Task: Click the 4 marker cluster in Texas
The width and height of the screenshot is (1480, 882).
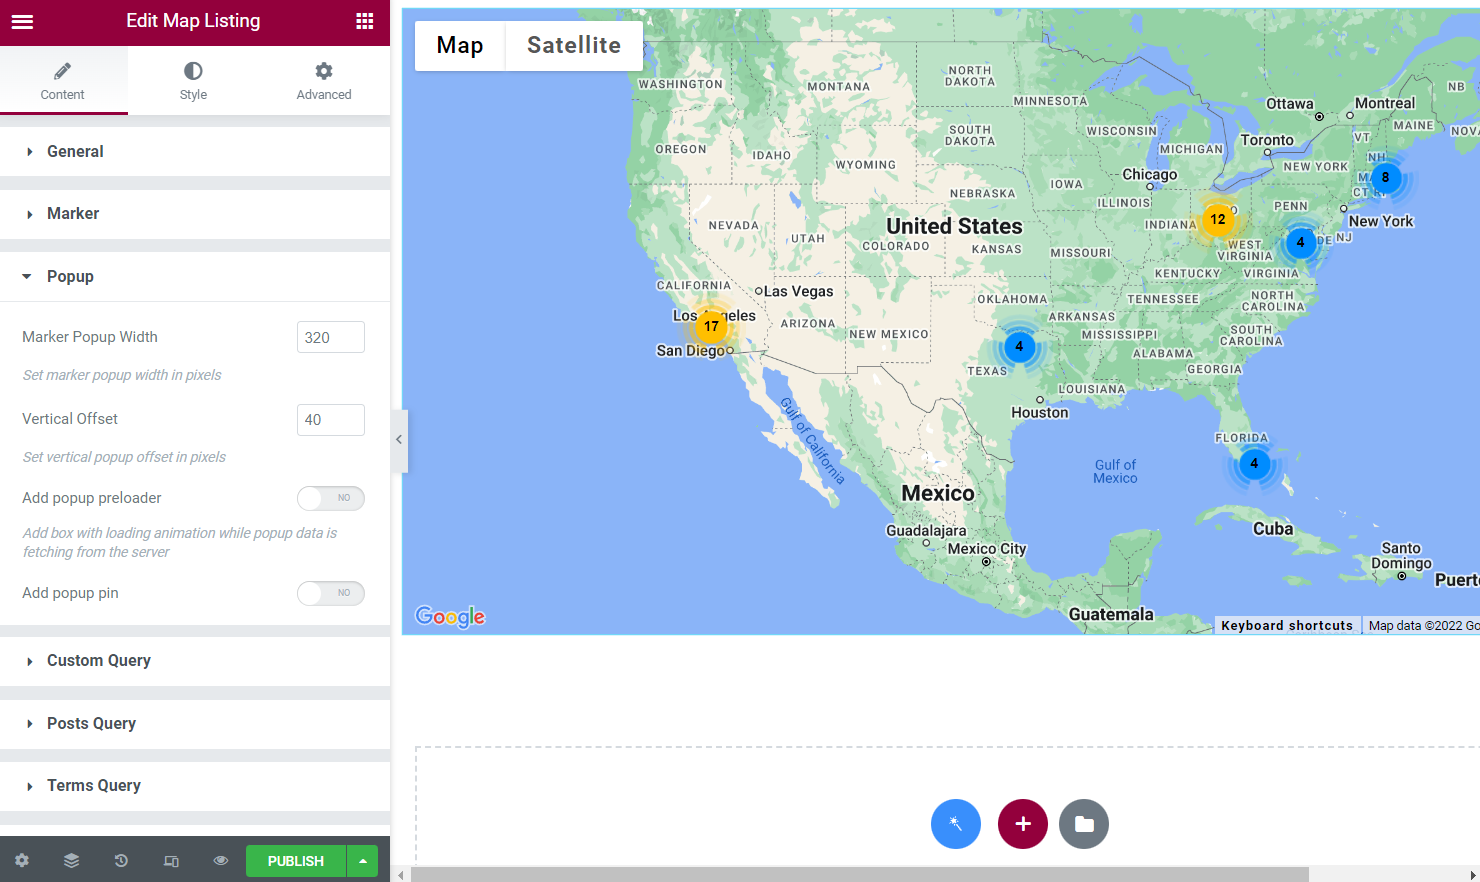Action: pyautogui.click(x=1019, y=347)
